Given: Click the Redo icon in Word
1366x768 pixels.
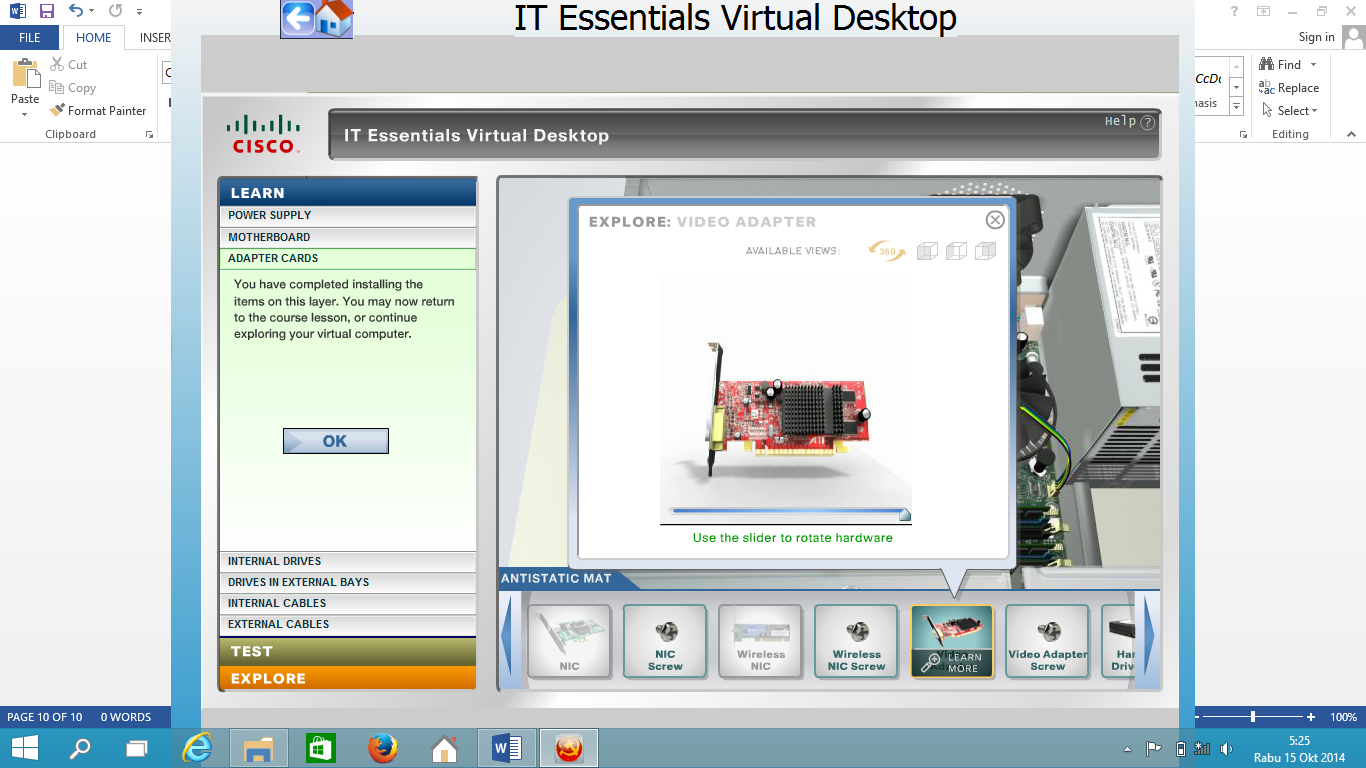Looking at the screenshot, I should click(x=115, y=12).
